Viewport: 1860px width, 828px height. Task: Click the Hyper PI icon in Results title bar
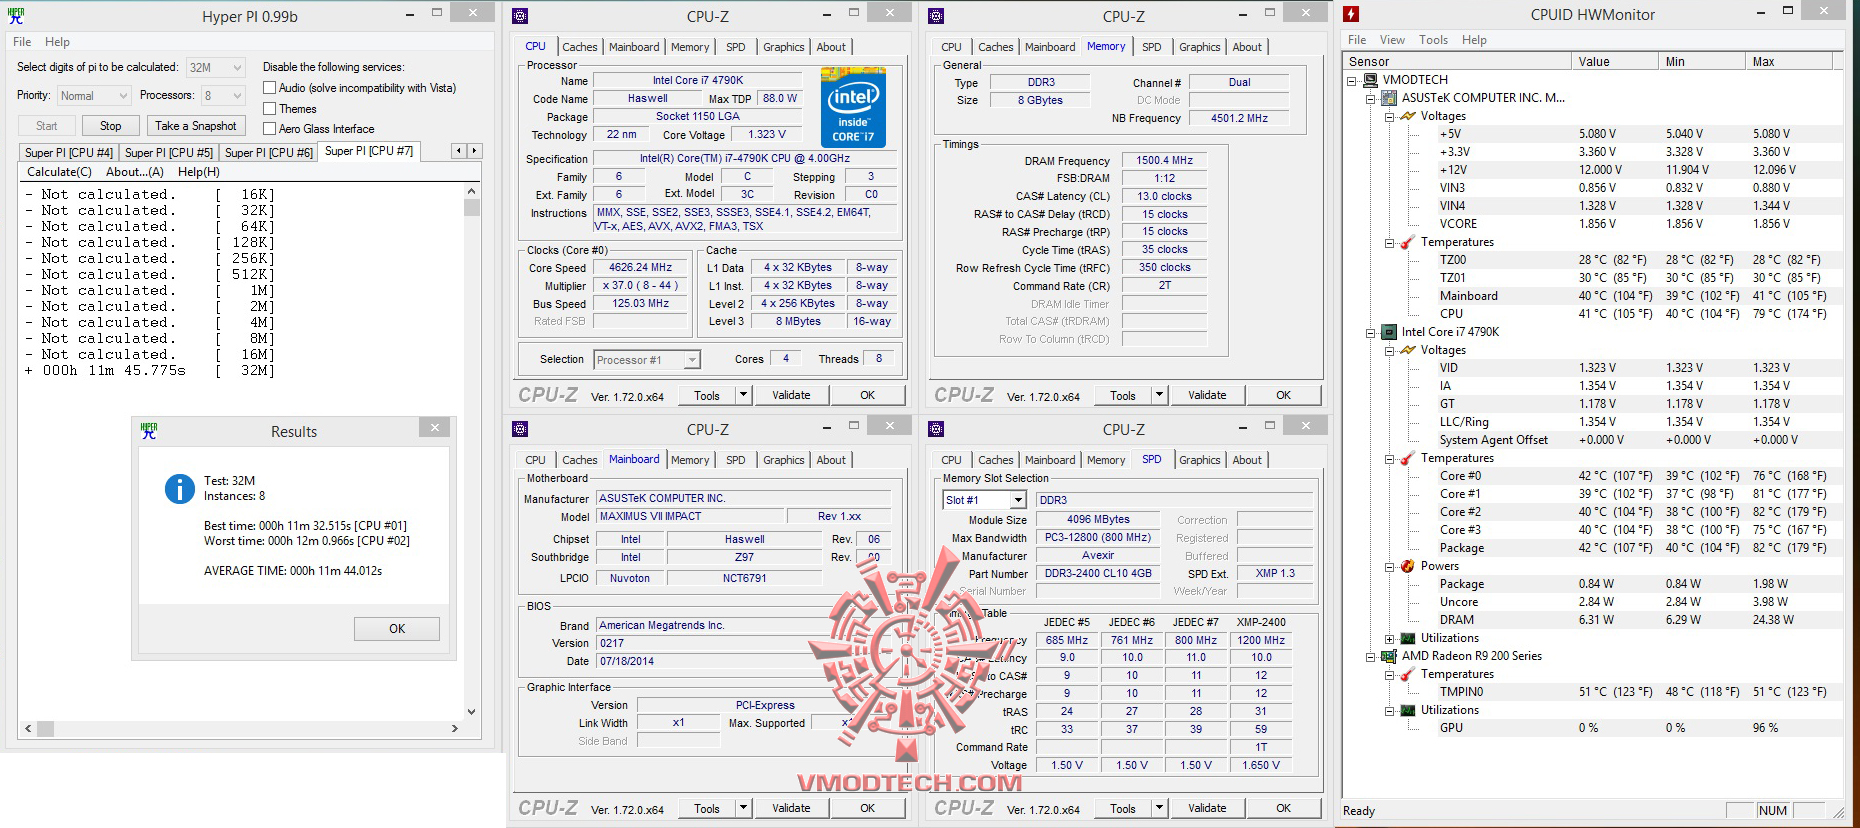coord(149,430)
